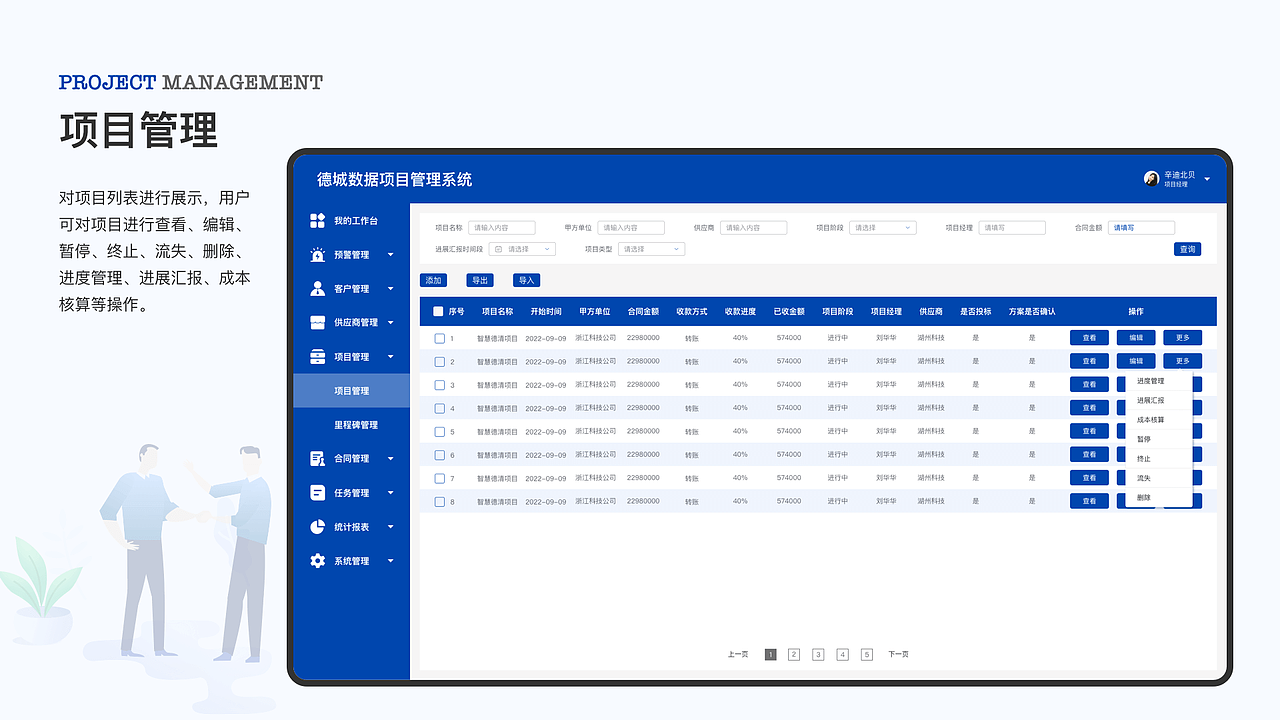Check the checkbox for row 4

pos(439,408)
